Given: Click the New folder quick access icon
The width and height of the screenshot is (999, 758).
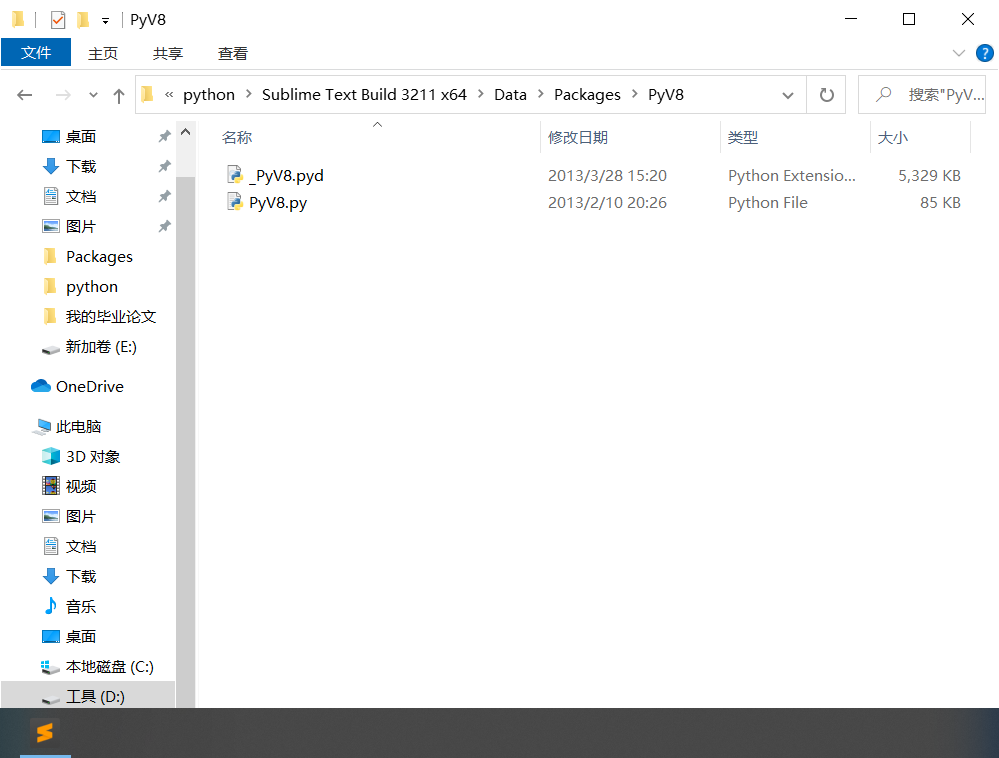Looking at the screenshot, I should tap(83, 20).
